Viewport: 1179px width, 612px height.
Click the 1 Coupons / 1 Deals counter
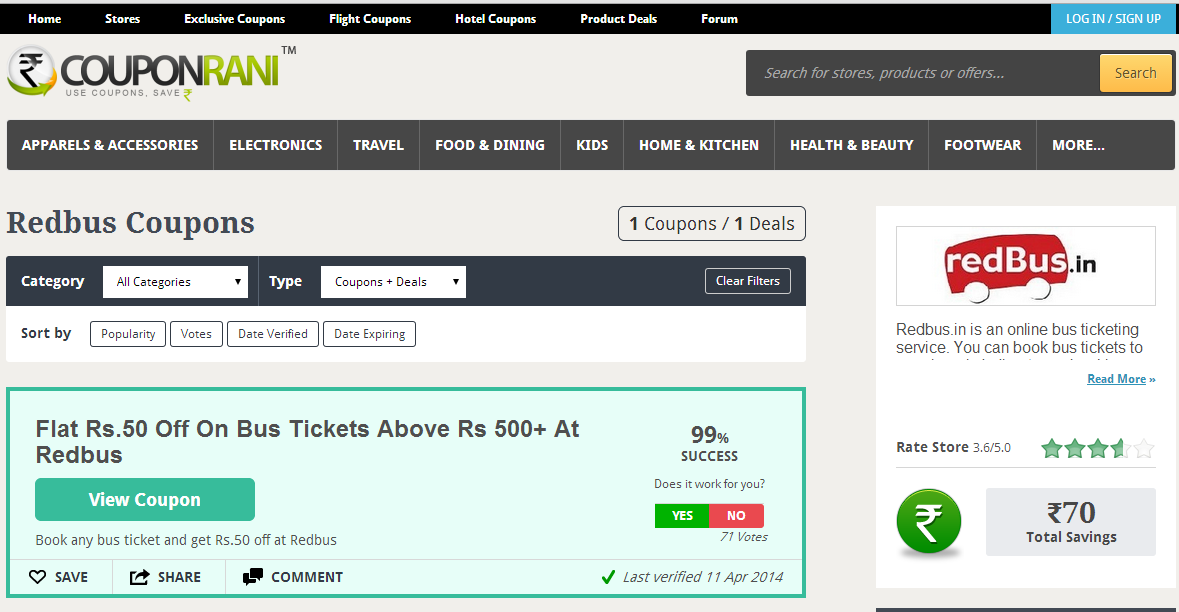[x=711, y=223]
